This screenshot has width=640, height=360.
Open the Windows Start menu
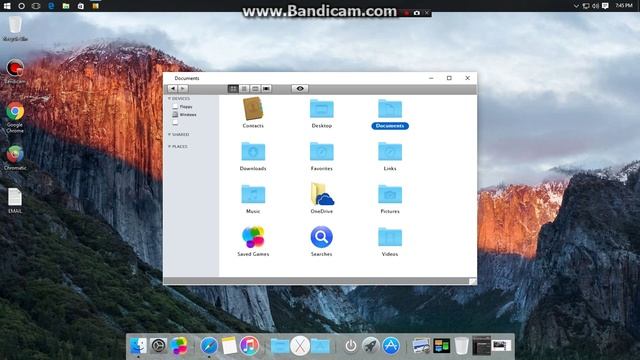[7, 6]
